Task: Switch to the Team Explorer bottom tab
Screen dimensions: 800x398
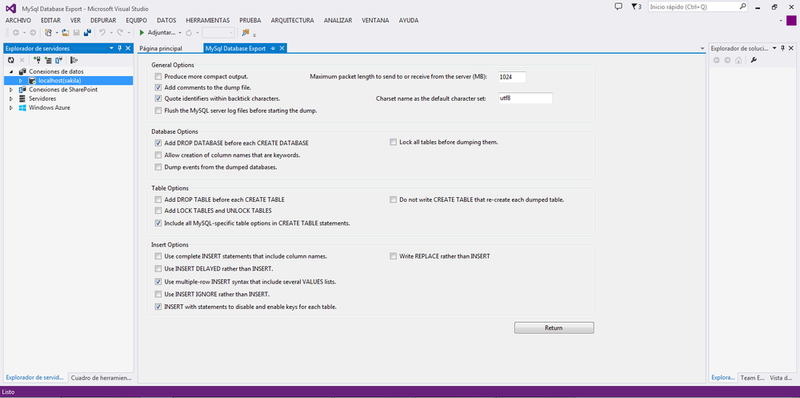Action: click(x=752, y=378)
